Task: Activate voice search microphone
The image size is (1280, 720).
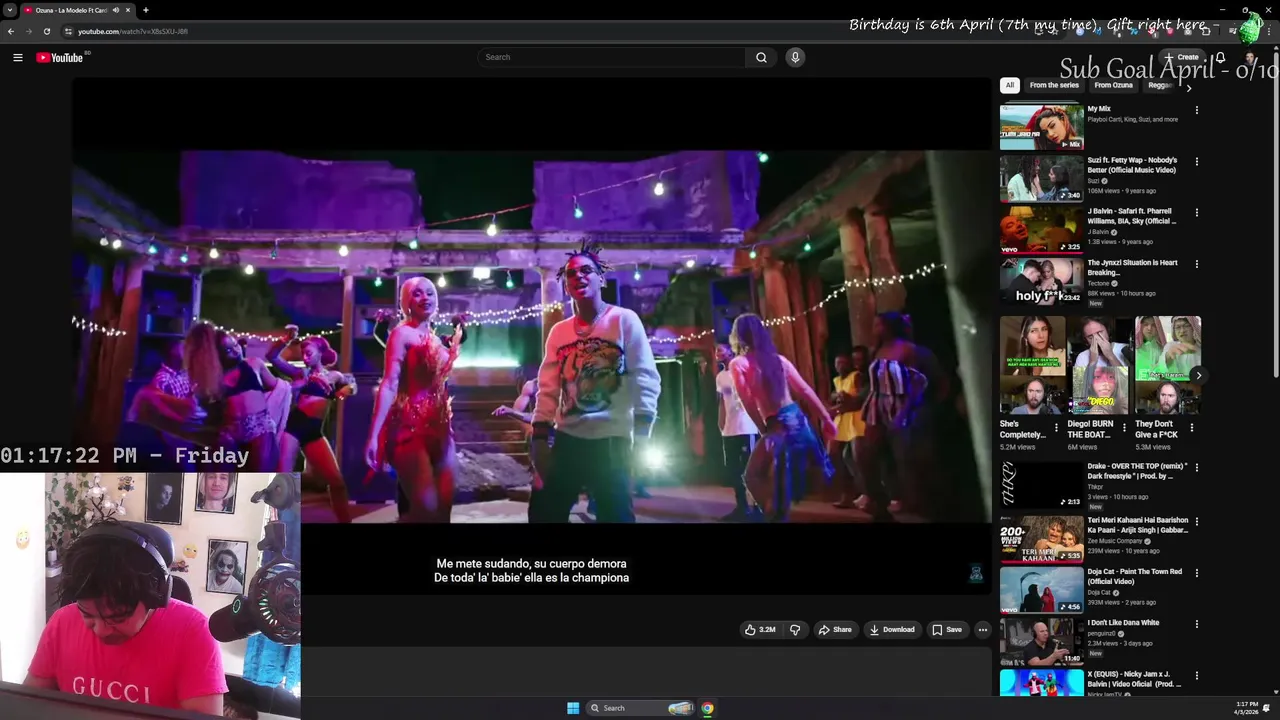Action: 795,57
